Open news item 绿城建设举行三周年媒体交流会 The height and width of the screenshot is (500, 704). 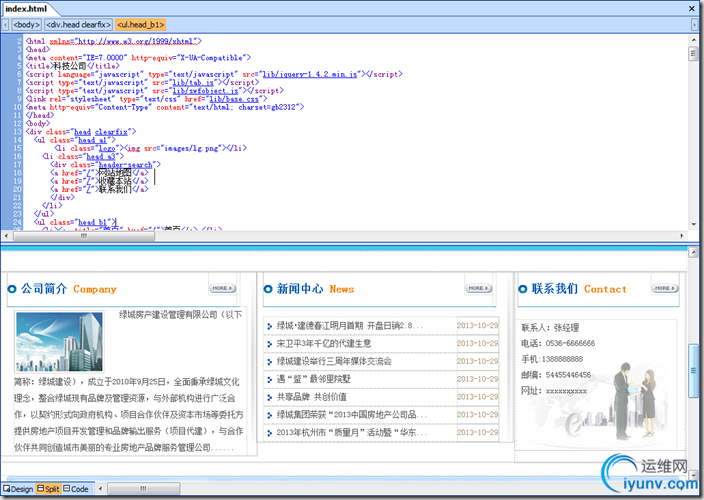click(x=334, y=361)
